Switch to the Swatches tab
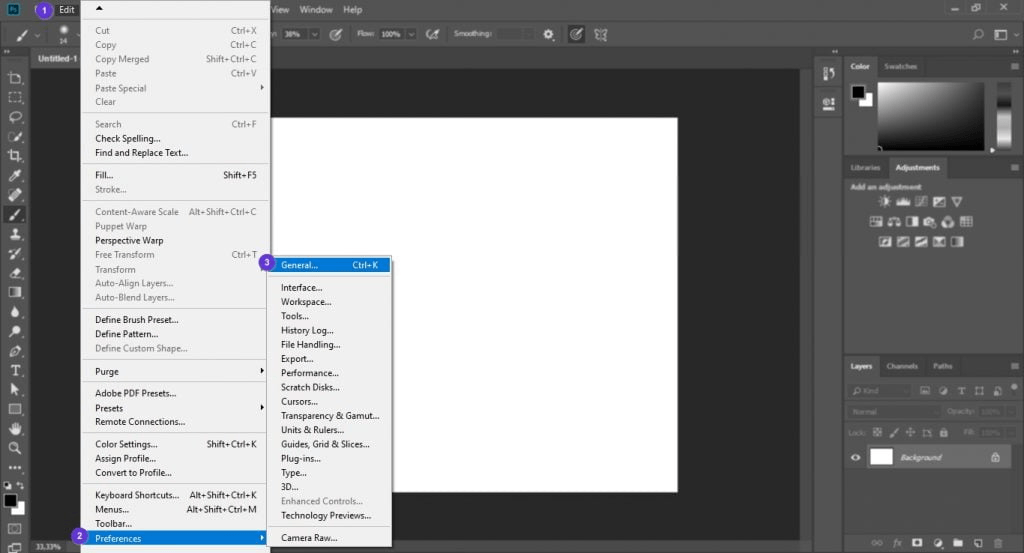Viewport: 1024px width, 553px height. pyautogui.click(x=900, y=66)
